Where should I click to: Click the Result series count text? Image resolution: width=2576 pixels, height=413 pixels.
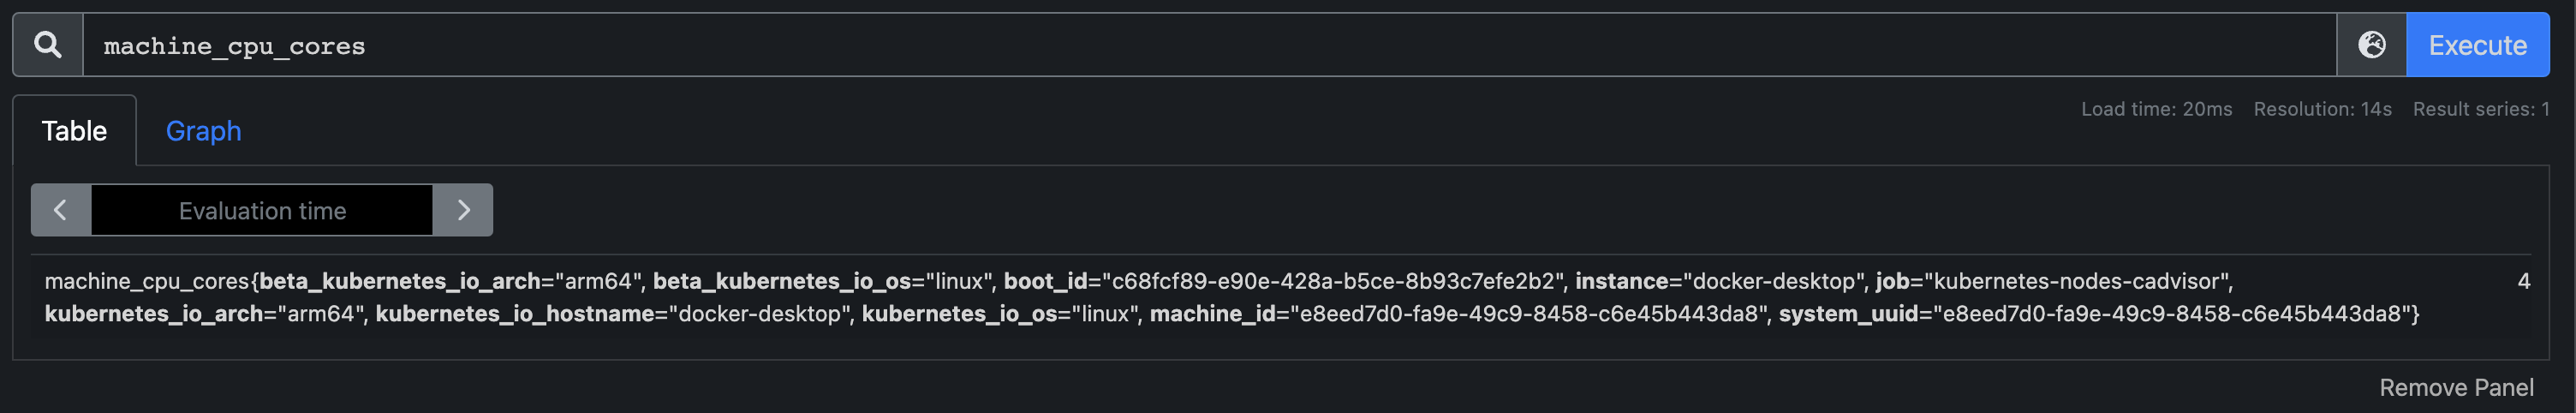pyautogui.click(x=2480, y=109)
